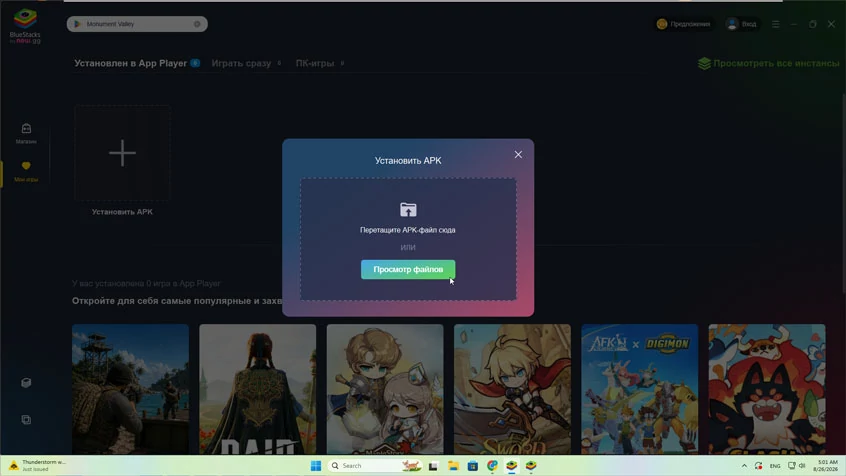Open the RAID game thumbnail
The height and width of the screenshot is (476, 846).
click(257, 389)
